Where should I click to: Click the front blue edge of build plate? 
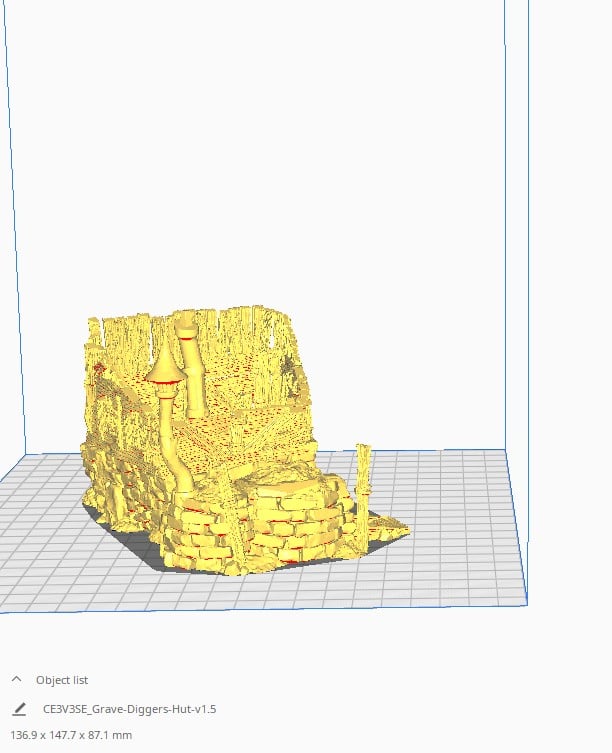264,608
